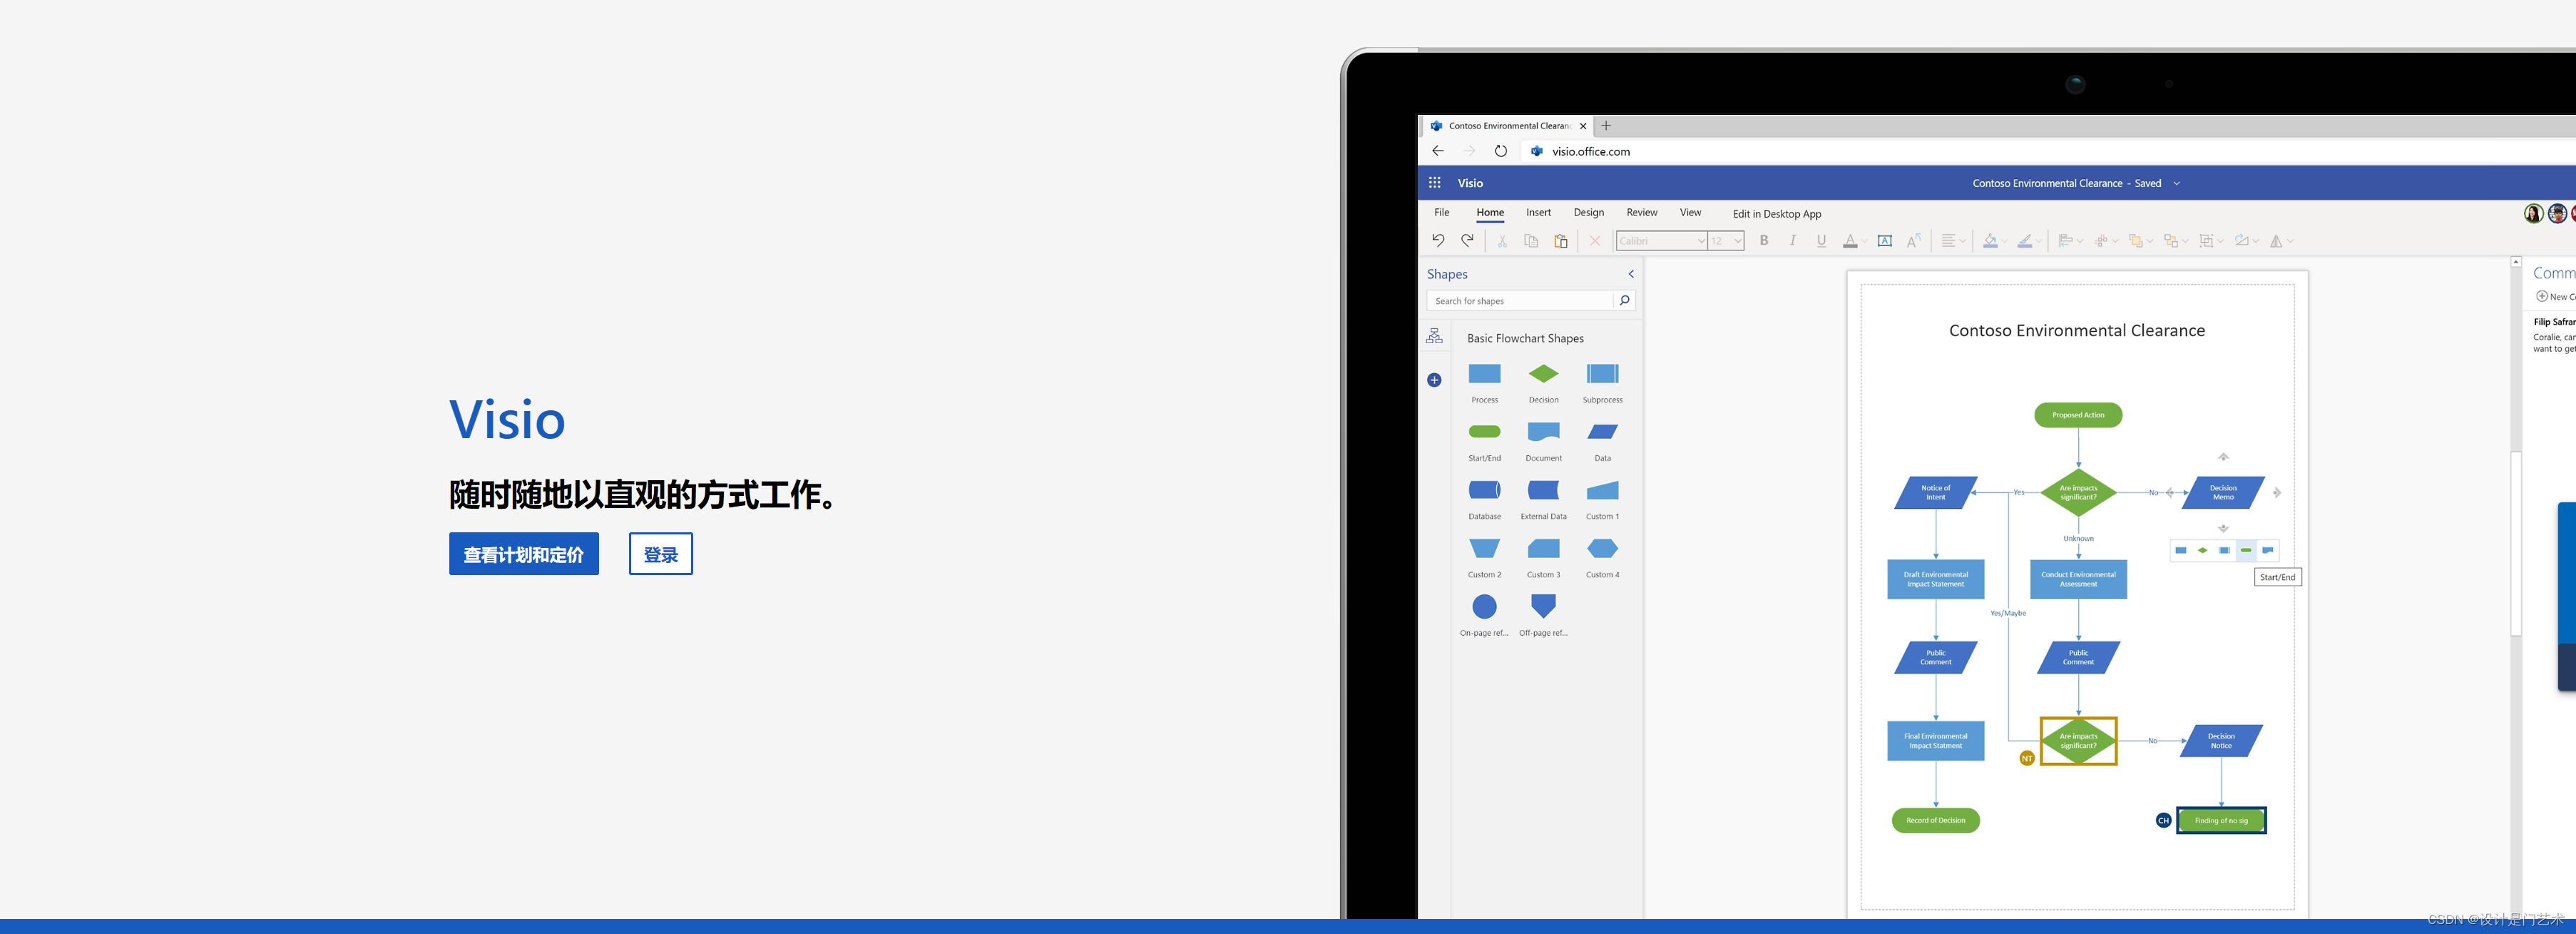Toggle Underline formatting
The width and height of the screenshot is (2576, 934).
coord(1821,240)
